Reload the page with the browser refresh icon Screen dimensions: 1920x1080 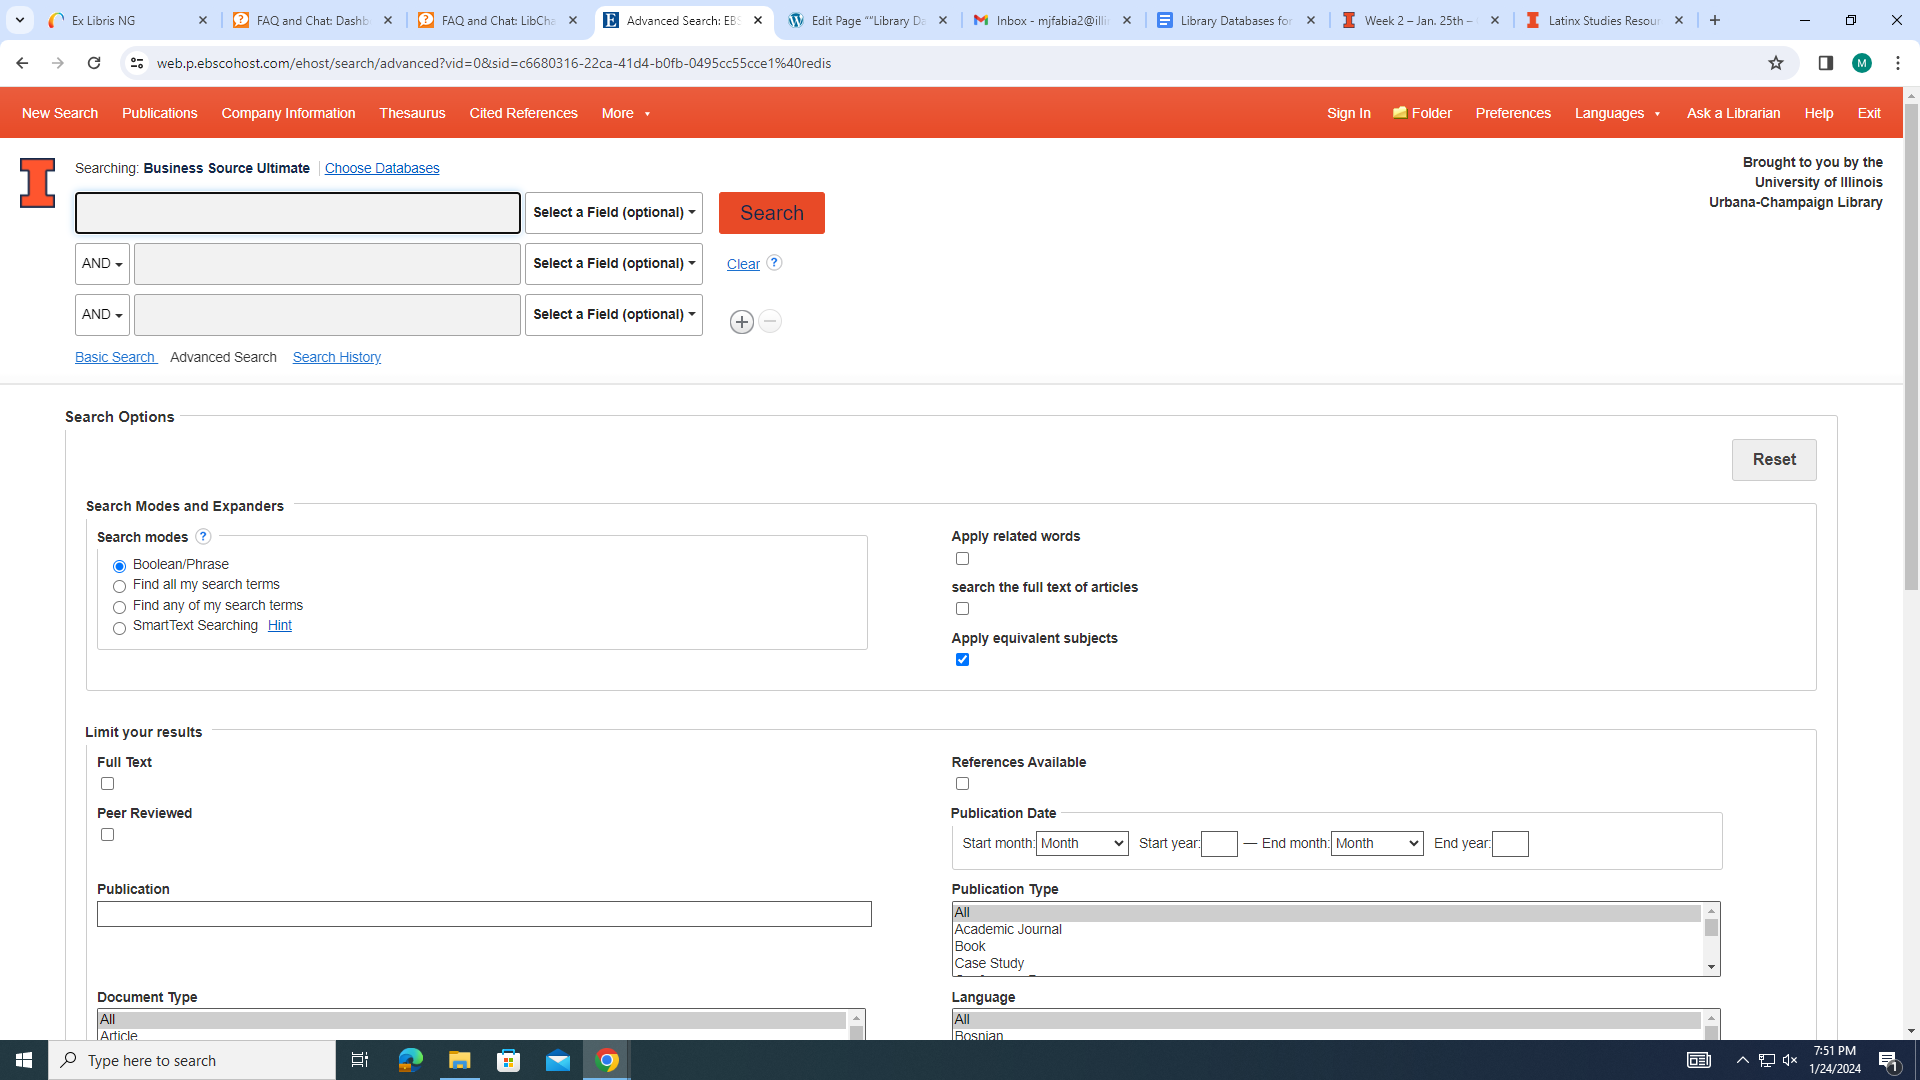click(94, 63)
